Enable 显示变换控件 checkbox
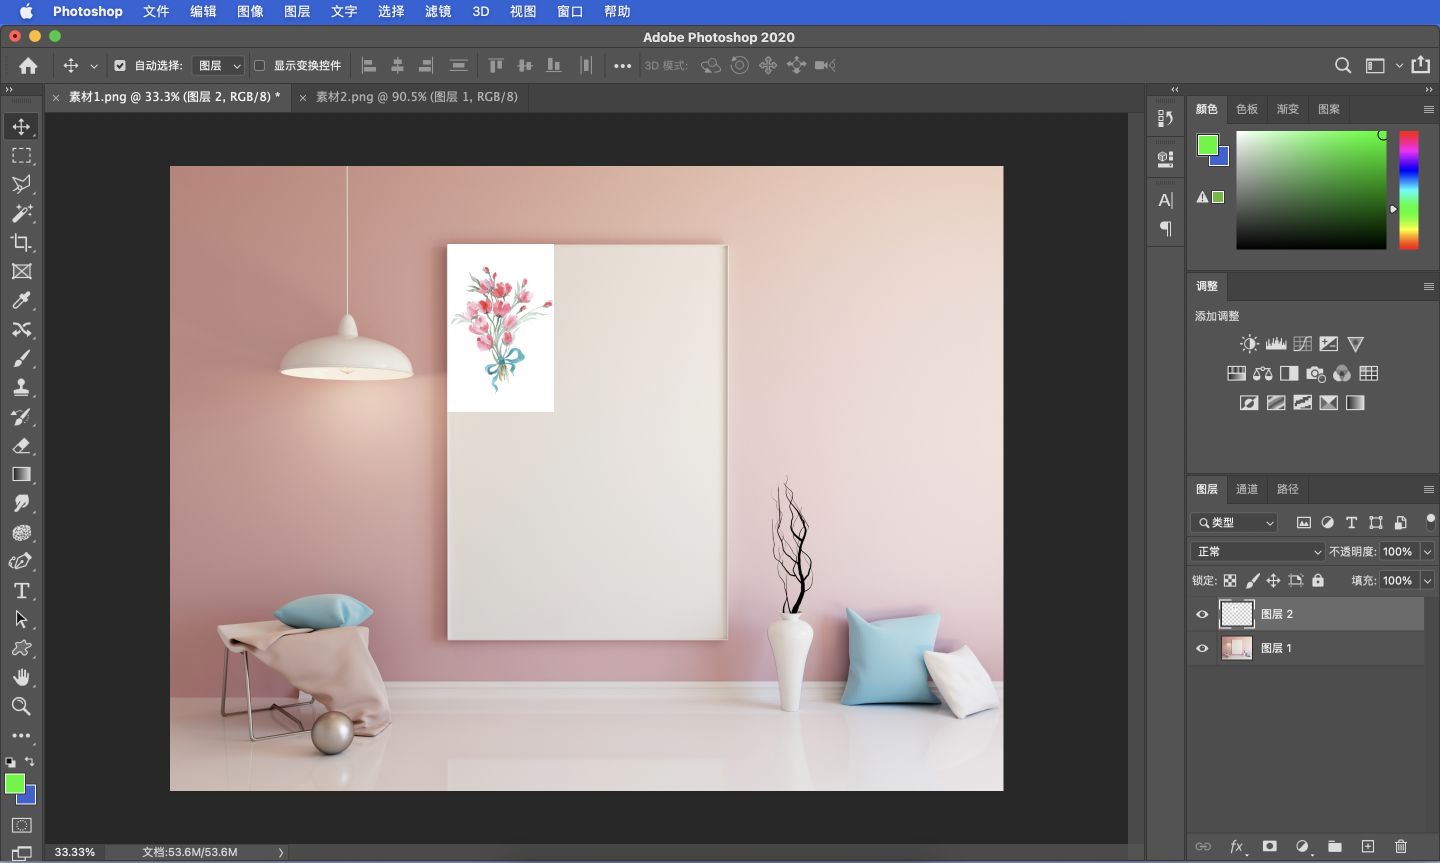Screen dimensions: 1440x863 (258, 65)
